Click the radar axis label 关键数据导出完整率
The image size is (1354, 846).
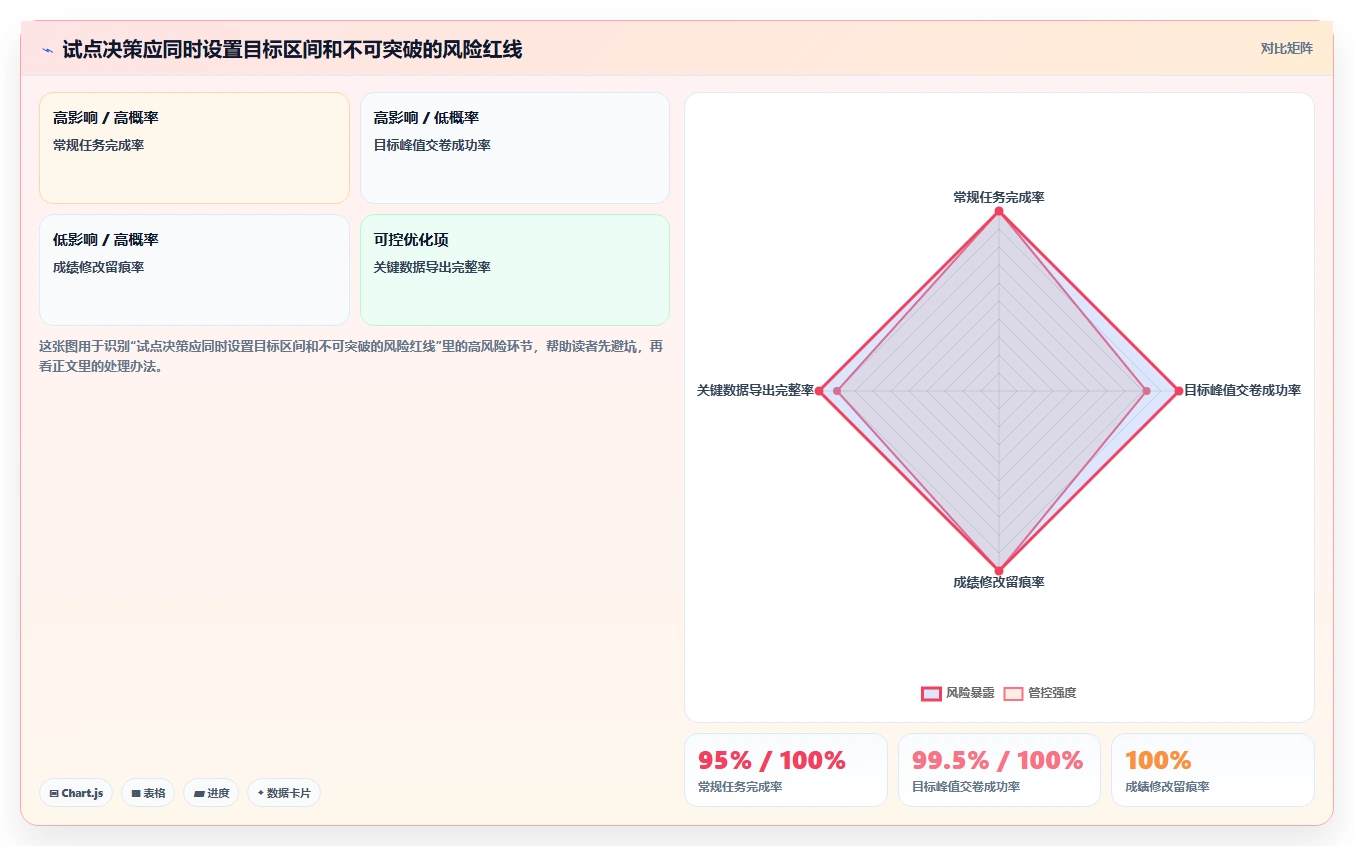coord(755,390)
